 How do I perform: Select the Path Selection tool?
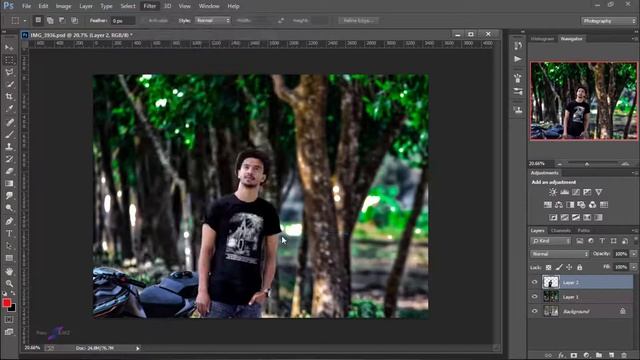pos(9,246)
